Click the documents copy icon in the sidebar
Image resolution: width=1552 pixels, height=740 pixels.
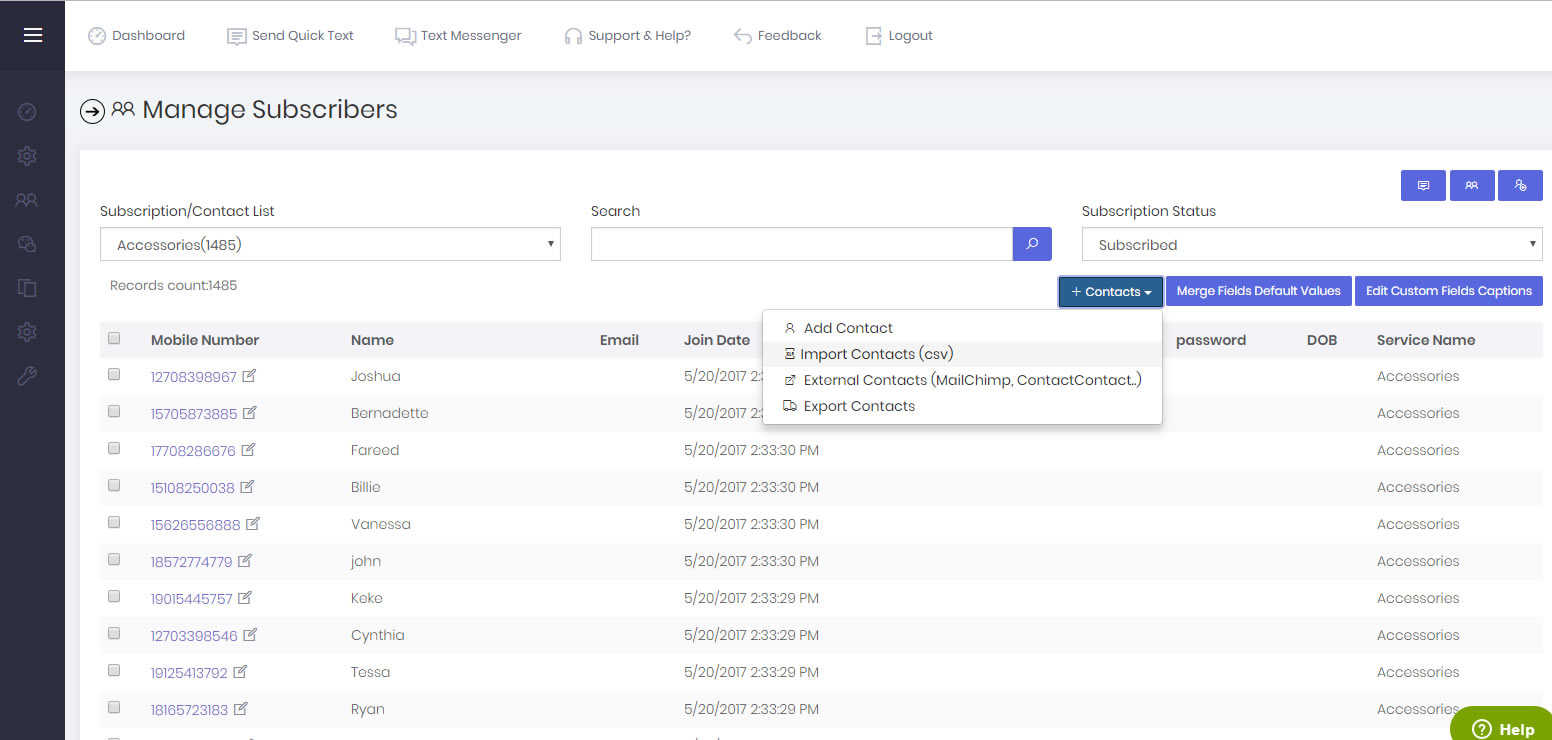pyautogui.click(x=27, y=288)
